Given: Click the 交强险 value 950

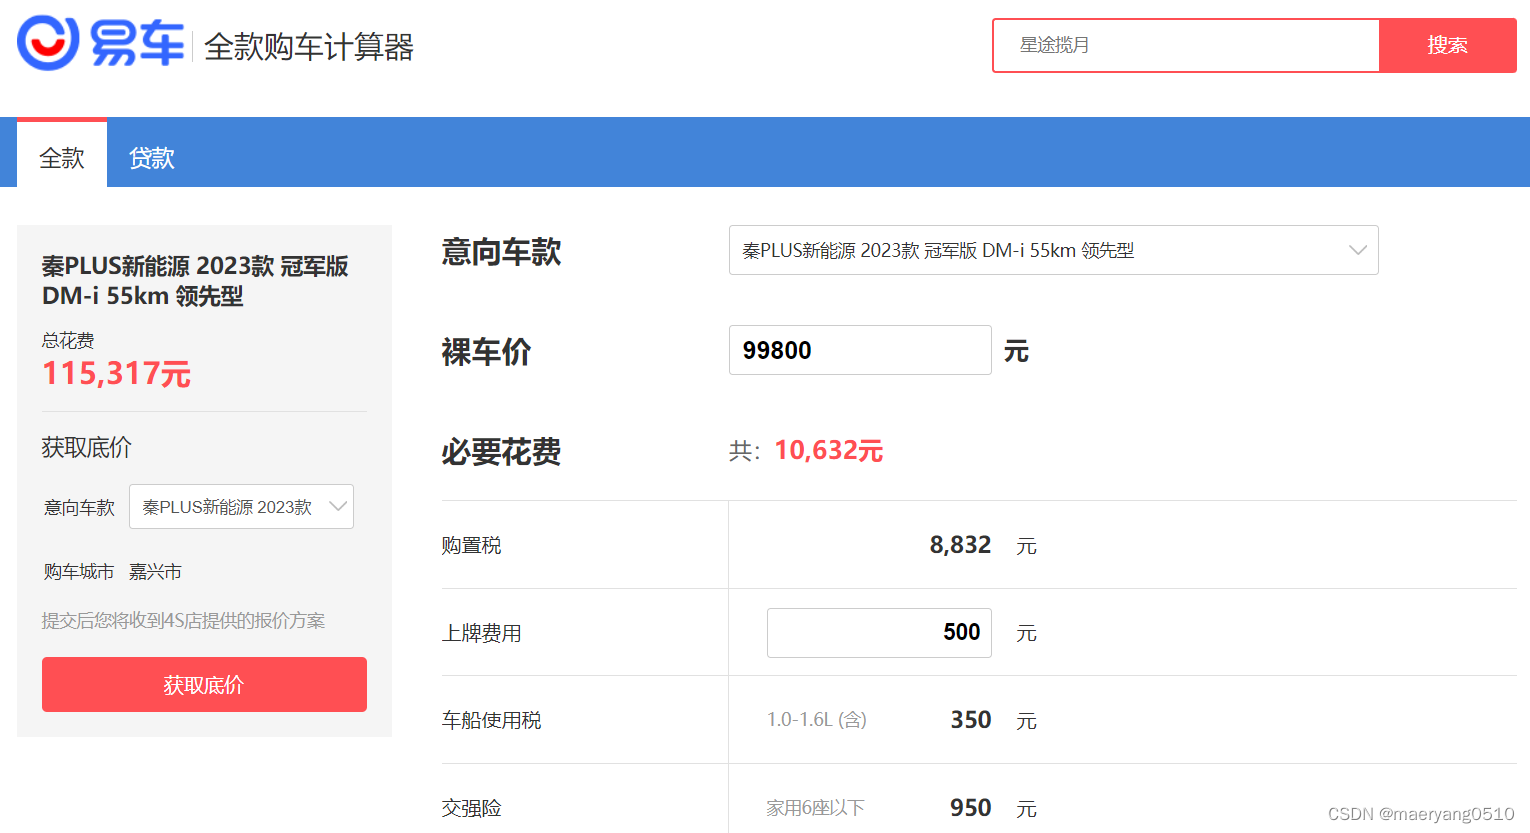Looking at the screenshot, I should [x=970, y=808].
